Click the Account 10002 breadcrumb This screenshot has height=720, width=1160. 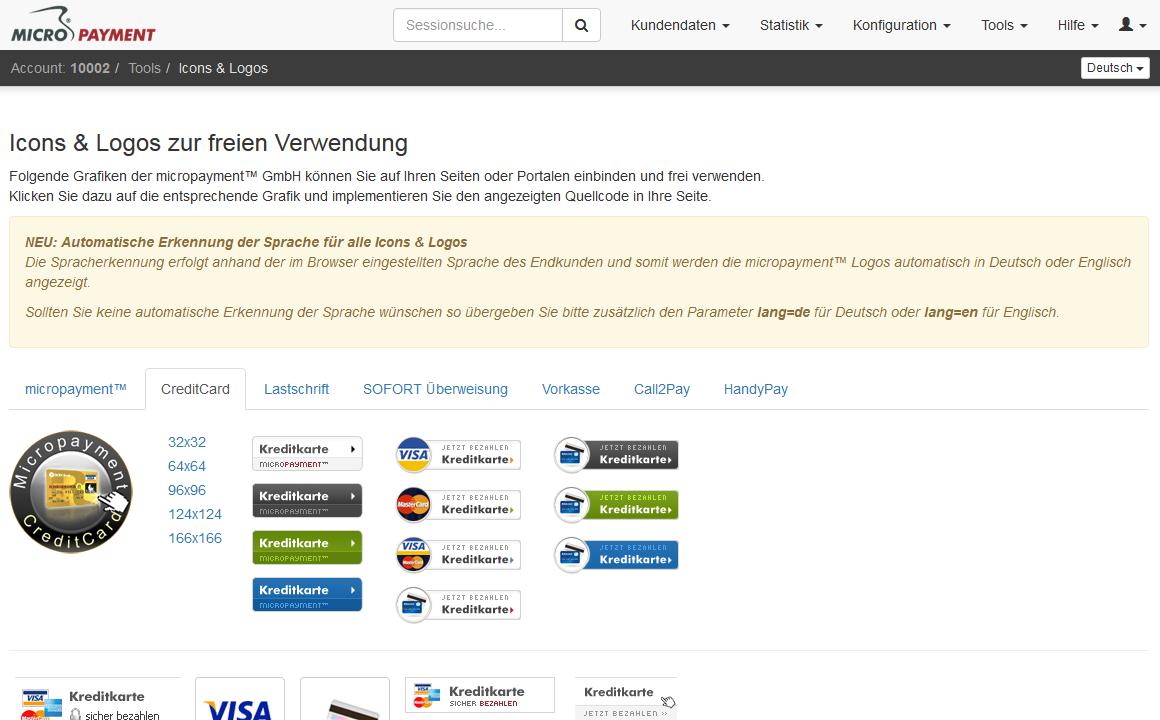[x=60, y=68]
